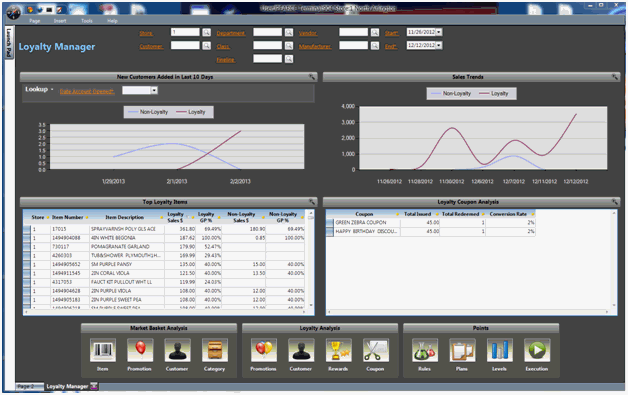Expand the Start date dropdown
Screen dimensions: 628x395
pos(439,32)
